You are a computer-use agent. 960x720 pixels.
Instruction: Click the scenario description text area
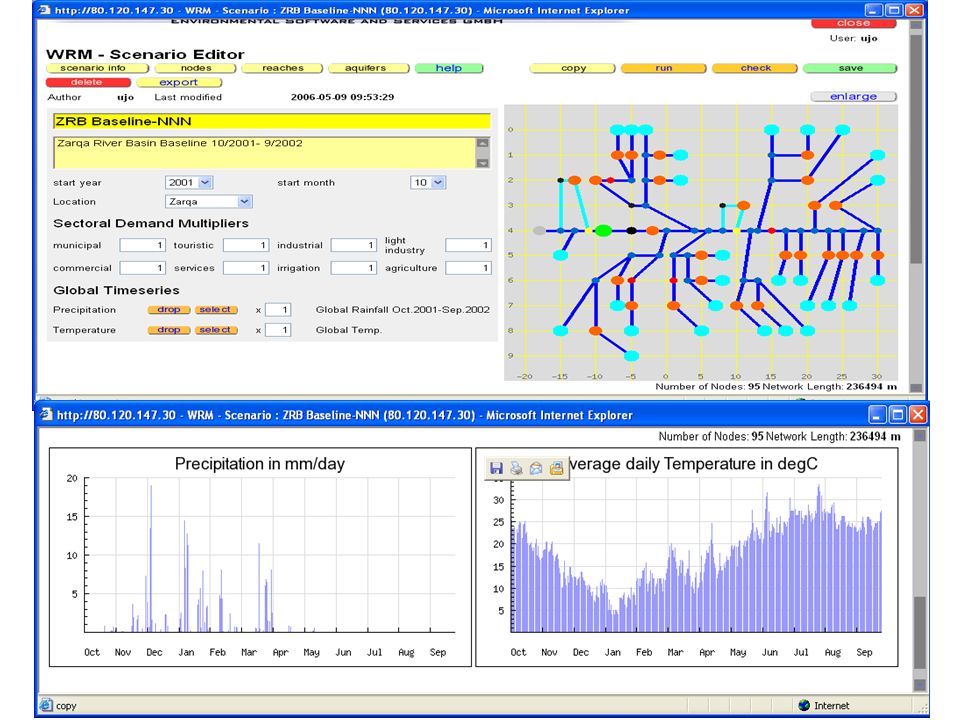tap(264, 152)
